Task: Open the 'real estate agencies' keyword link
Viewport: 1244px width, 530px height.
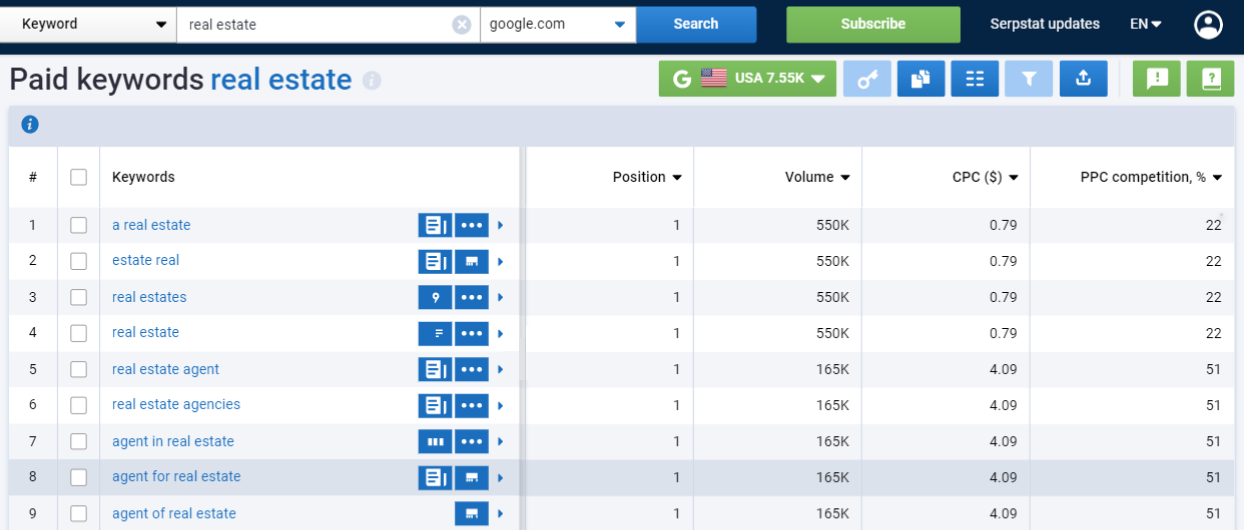Action: (x=176, y=404)
